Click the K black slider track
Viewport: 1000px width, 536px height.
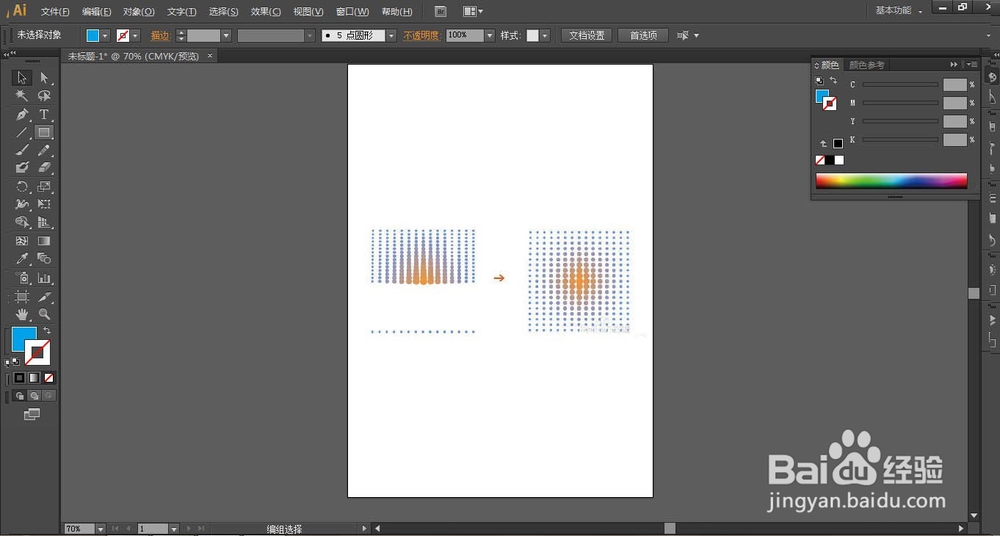pyautogui.click(x=900, y=139)
